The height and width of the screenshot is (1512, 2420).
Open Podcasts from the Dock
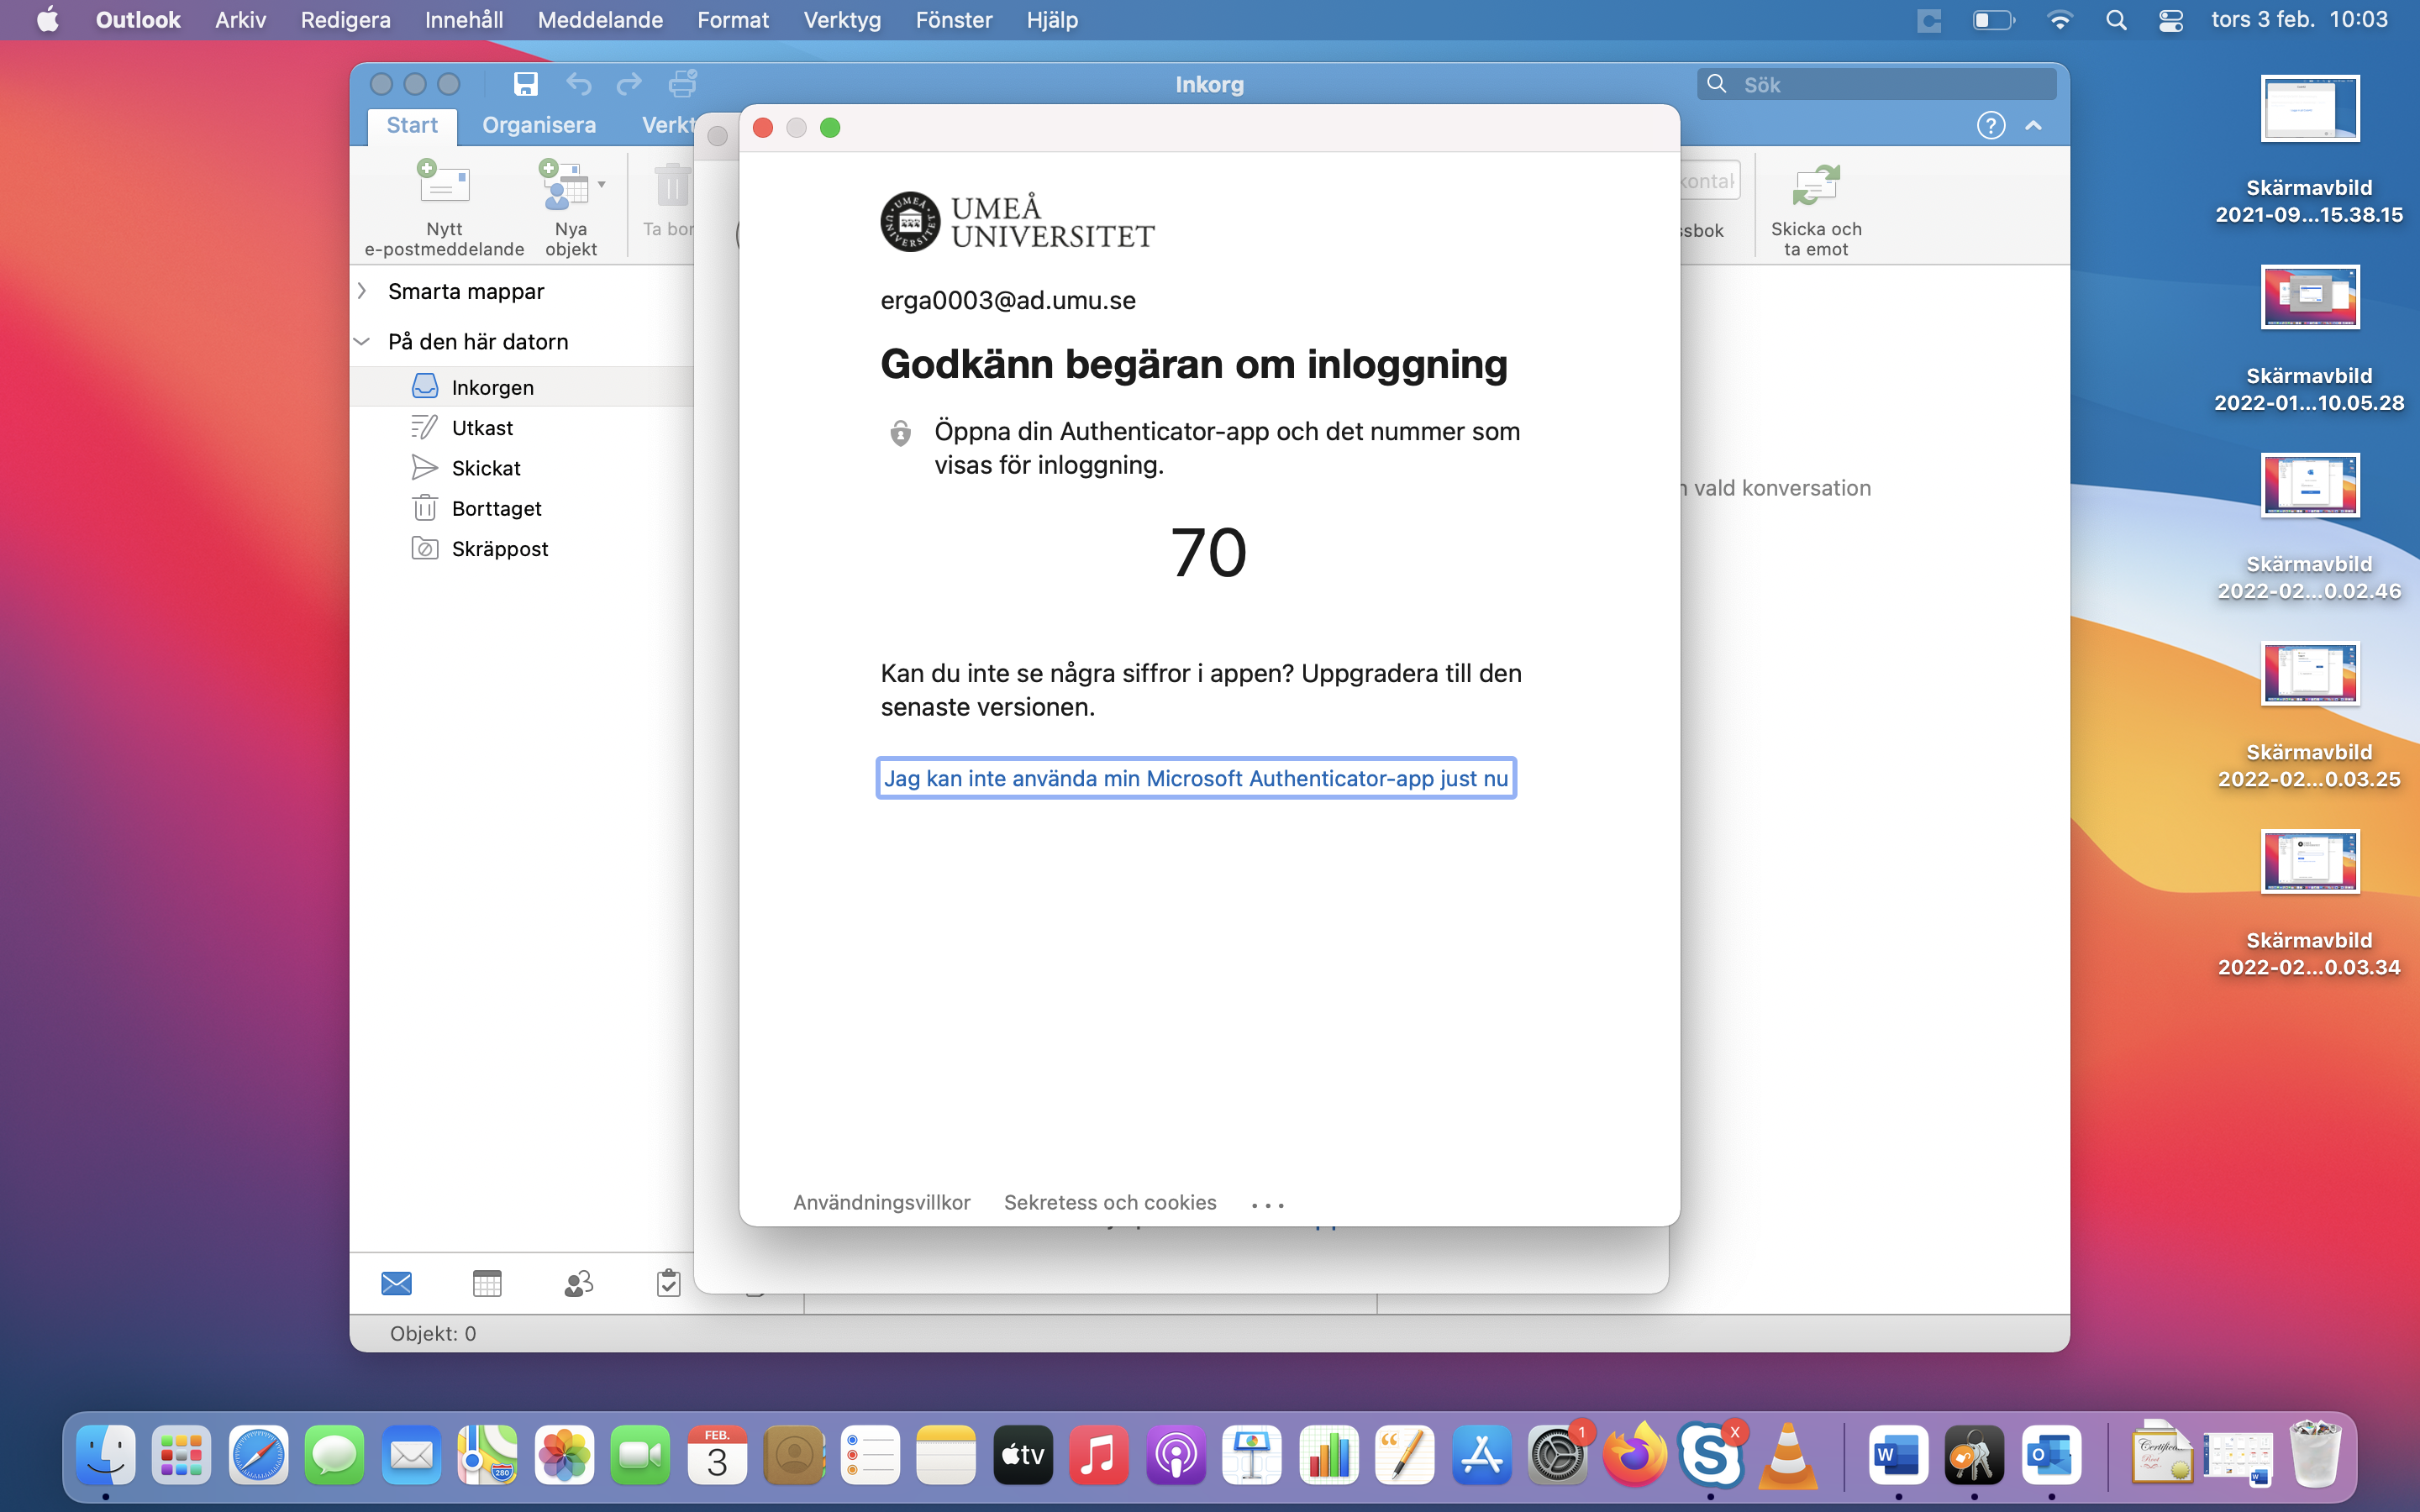1175,1455
